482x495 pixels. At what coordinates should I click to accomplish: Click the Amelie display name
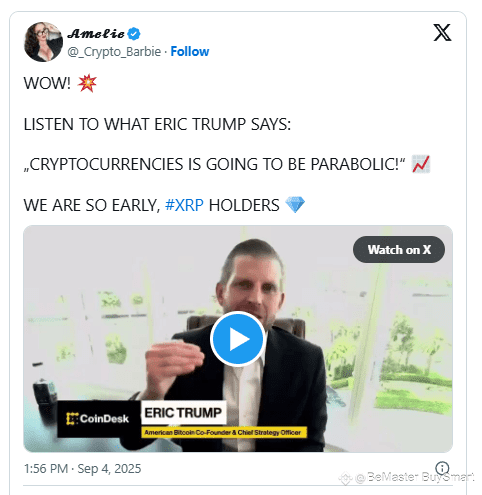96,34
